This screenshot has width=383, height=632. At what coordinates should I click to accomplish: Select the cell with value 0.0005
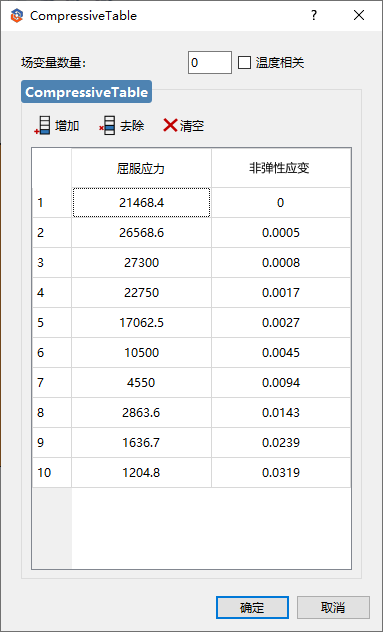[x=281, y=233]
